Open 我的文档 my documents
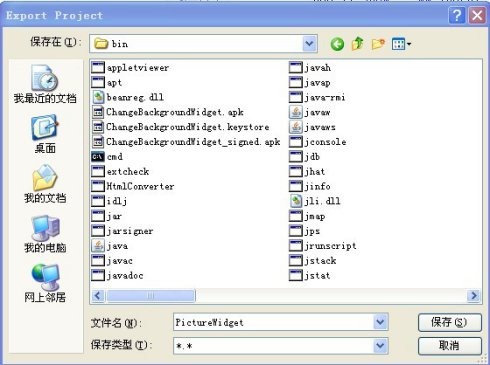The height and width of the screenshot is (365, 490). click(45, 184)
